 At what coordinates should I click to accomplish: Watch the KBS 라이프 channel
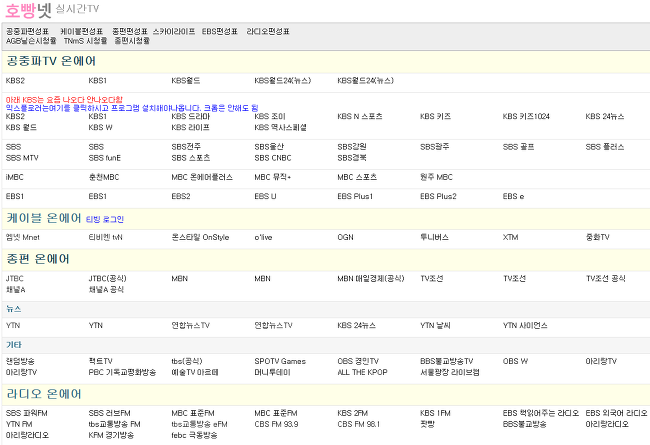point(190,127)
